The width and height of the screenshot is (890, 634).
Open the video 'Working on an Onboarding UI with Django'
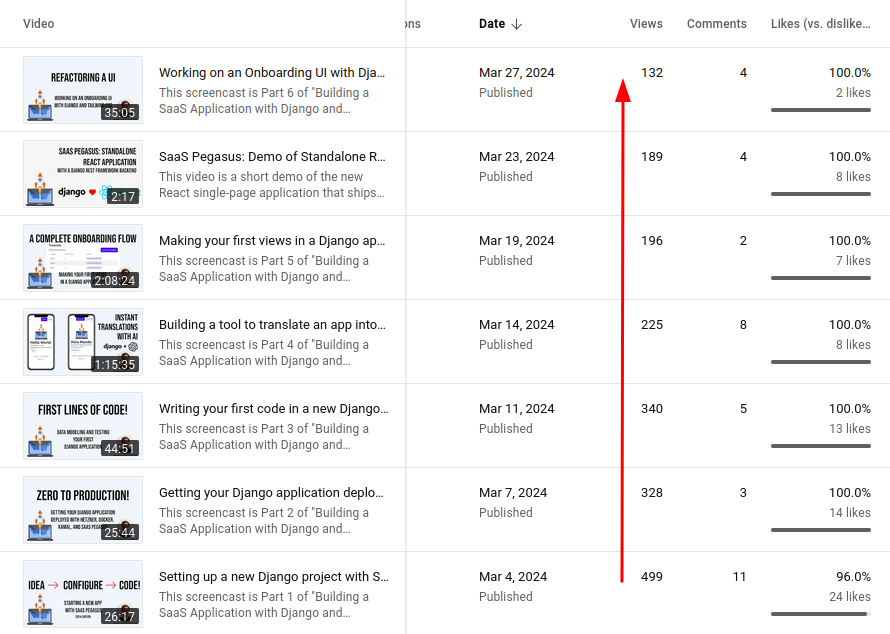point(272,72)
